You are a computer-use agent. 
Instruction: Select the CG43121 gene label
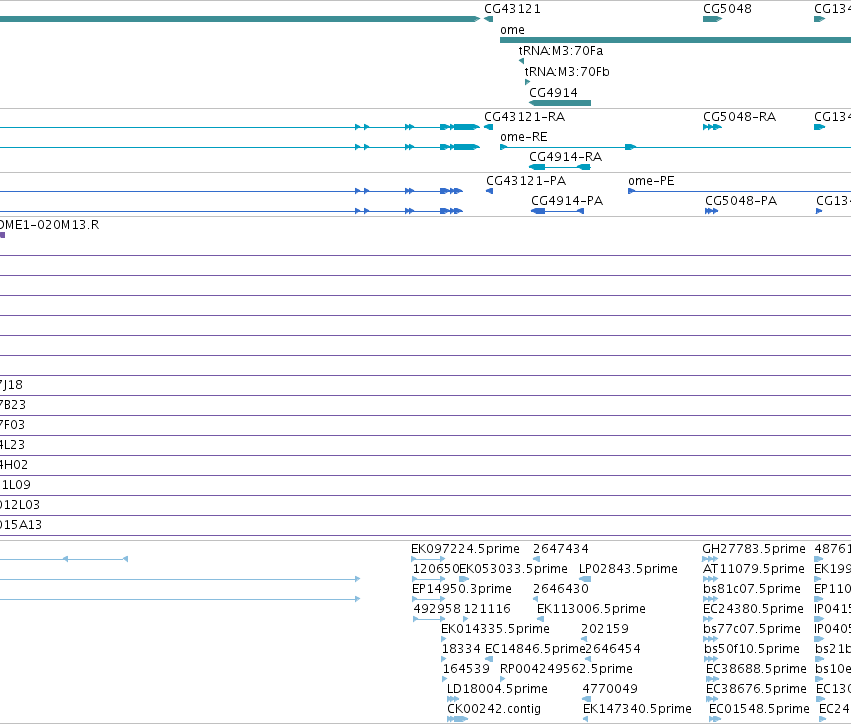coord(512,9)
